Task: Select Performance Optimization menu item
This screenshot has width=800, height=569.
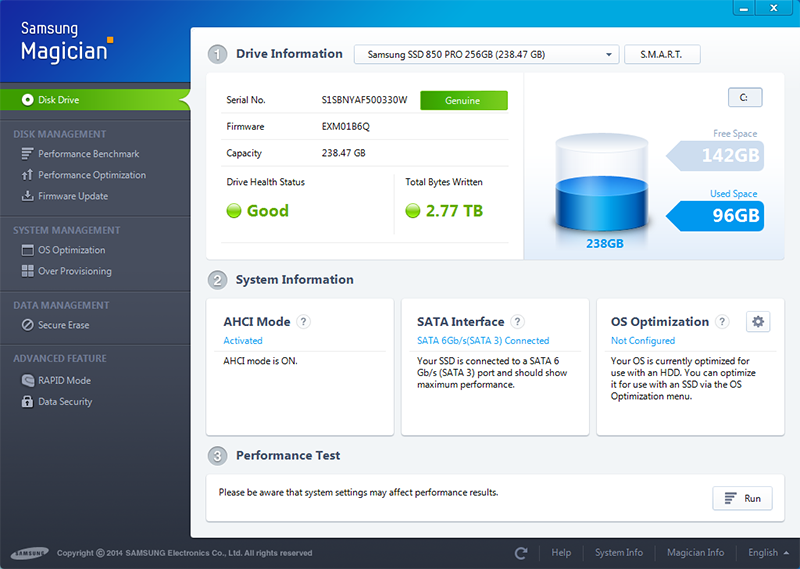Action: [91, 175]
